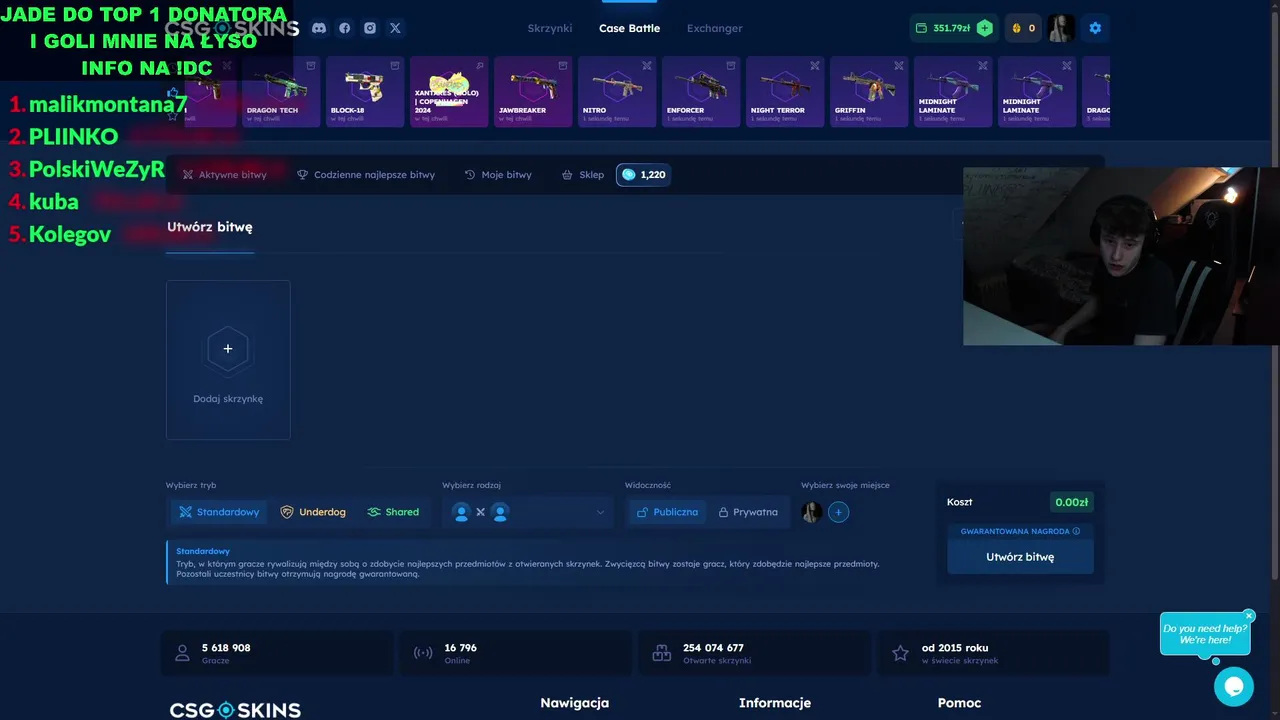
Task: Open the Xantares Copenhagen 2024 drop card
Action: [449, 92]
